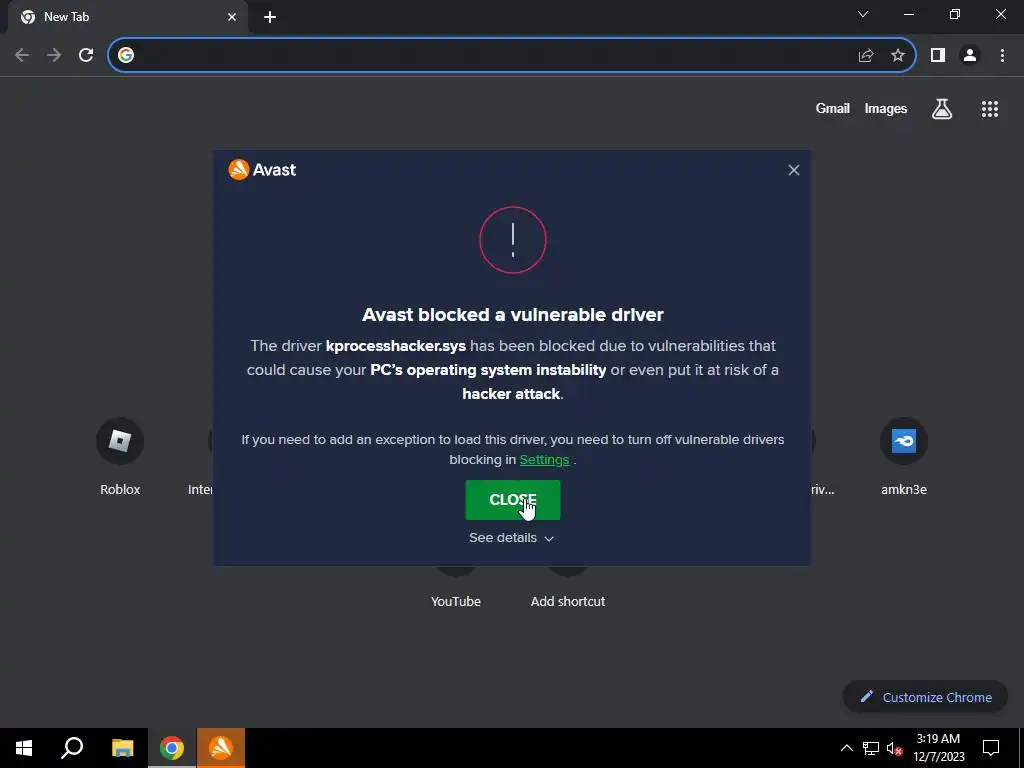Open the Google apps grid icon
The image size is (1024, 768).
990,108
